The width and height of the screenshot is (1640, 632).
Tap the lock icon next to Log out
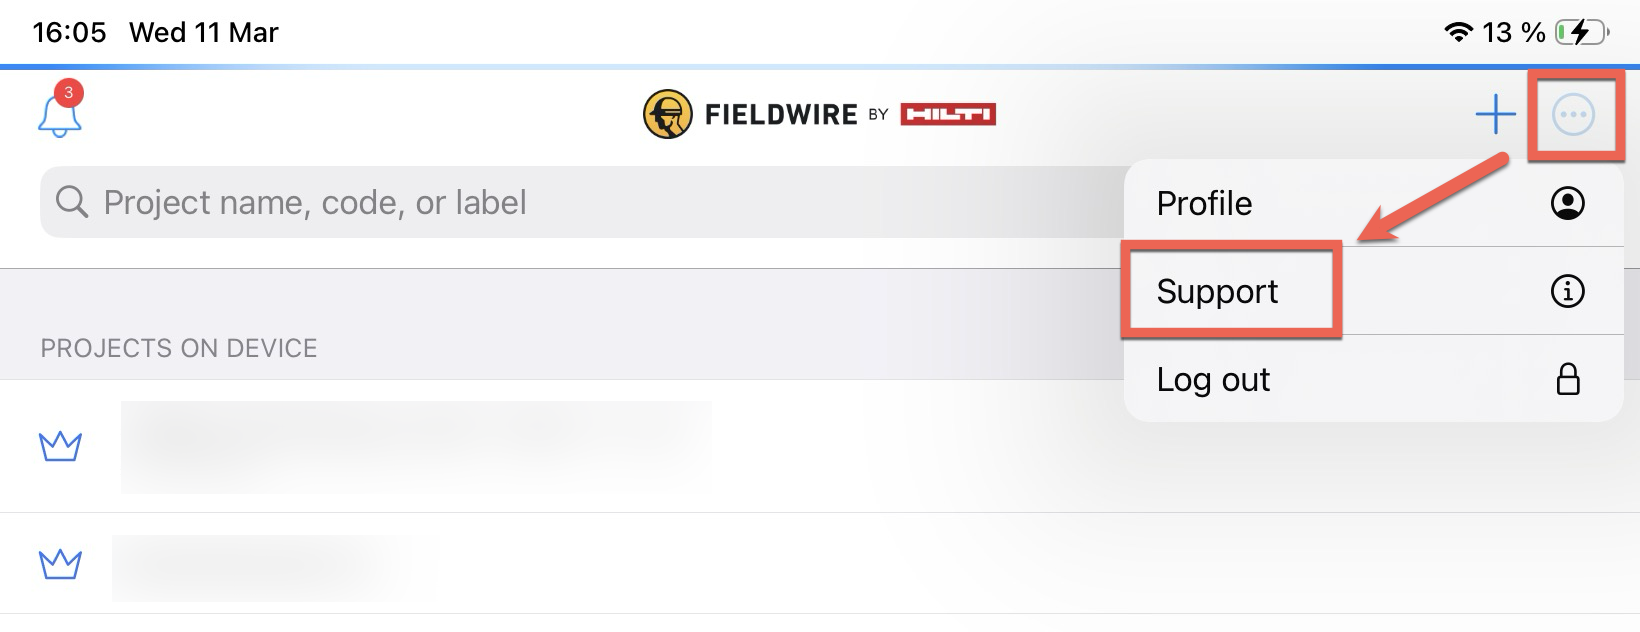[1568, 379]
